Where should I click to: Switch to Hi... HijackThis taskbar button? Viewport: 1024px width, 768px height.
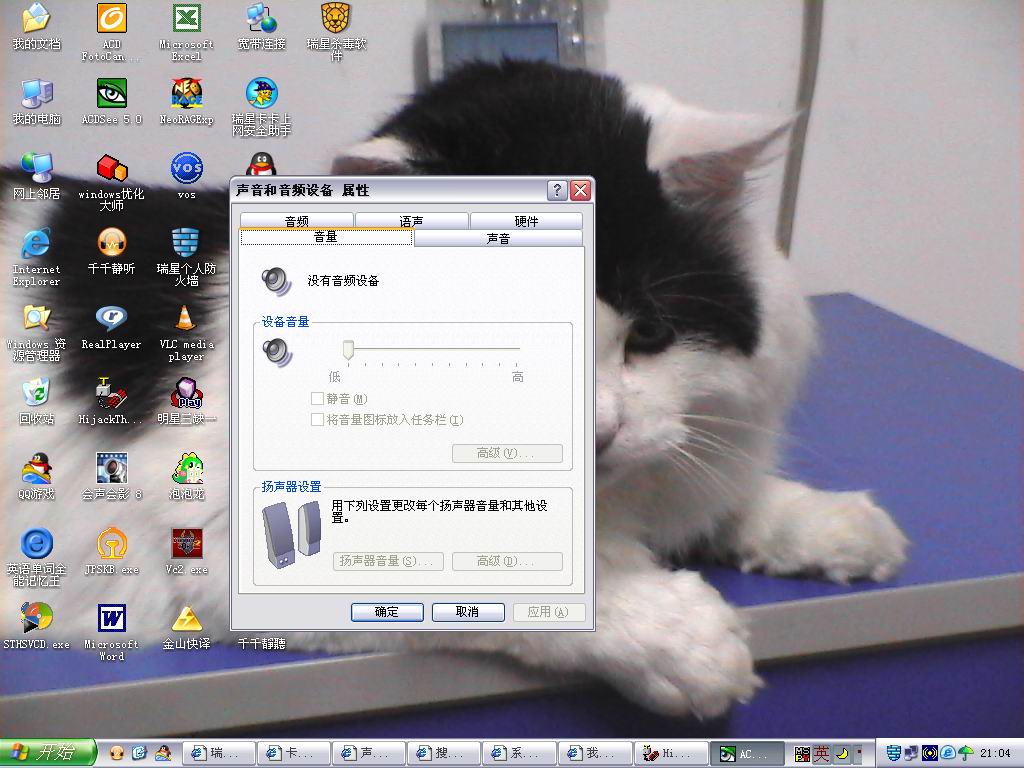point(671,754)
